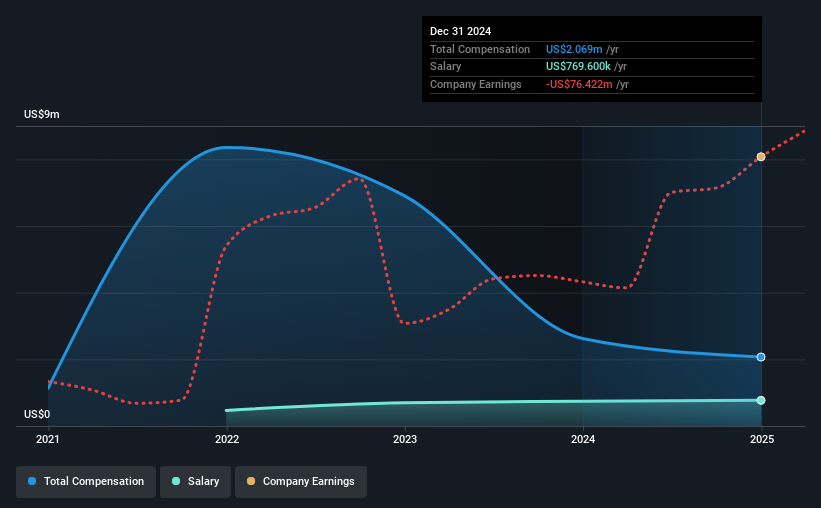Toggle the Salary legend button
Screen dimensions: 821x508
click(x=195, y=481)
